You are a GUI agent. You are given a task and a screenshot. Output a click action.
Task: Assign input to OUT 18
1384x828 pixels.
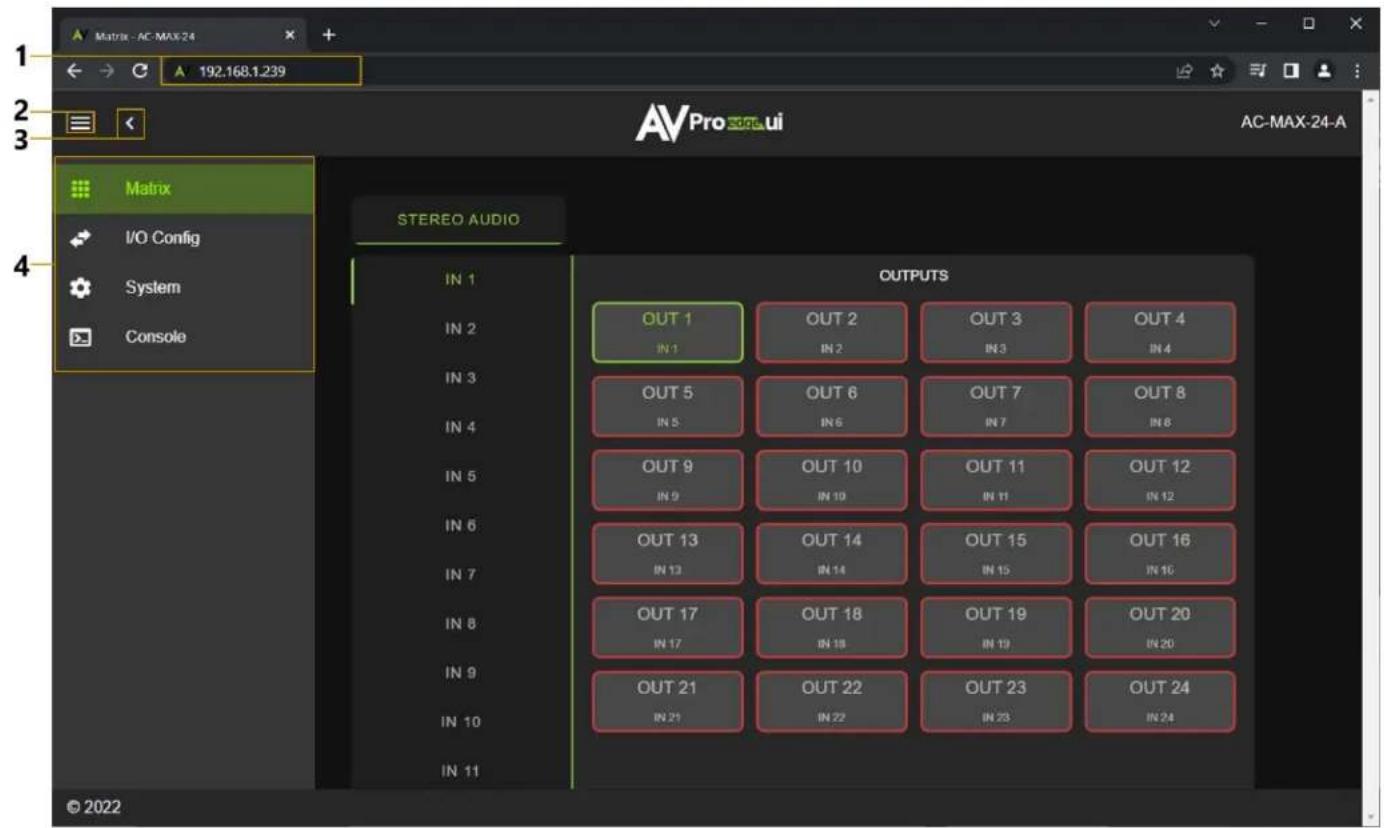click(x=832, y=628)
